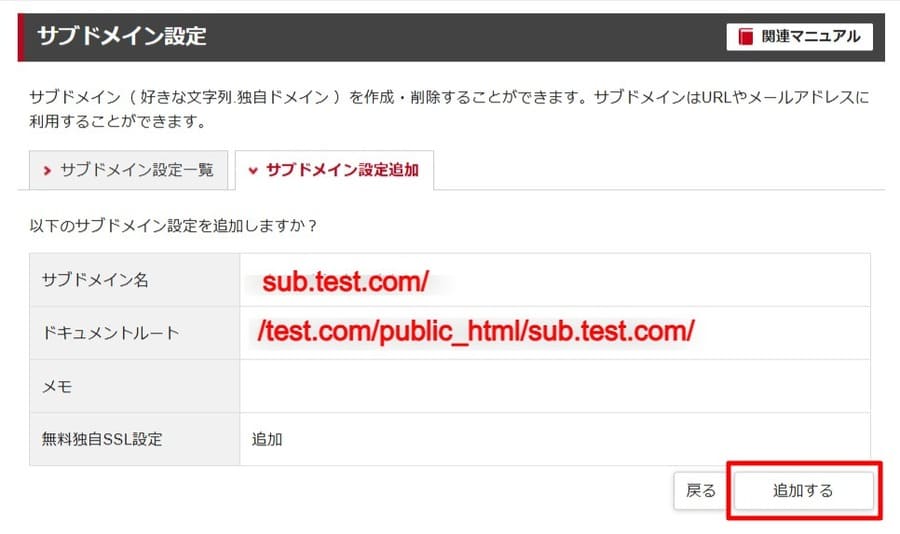Switch to the サブドメイン設定一覧 tab
The height and width of the screenshot is (534, 900).
coord(129,170)
